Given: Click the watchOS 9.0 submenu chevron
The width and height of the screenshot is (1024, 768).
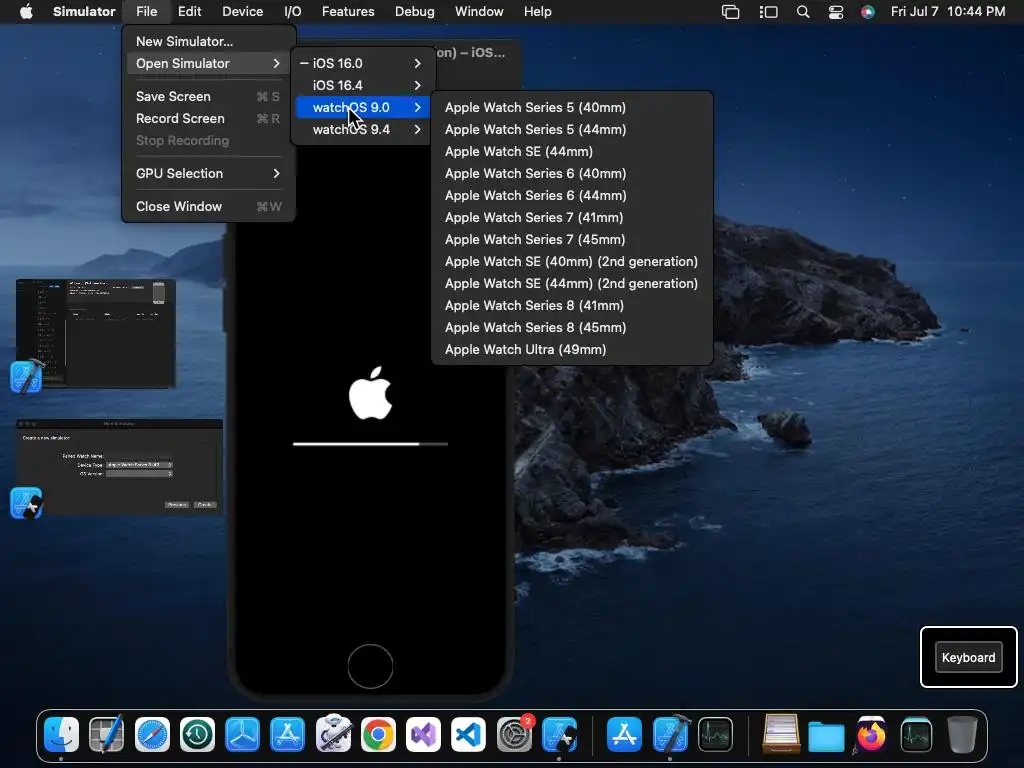Looking at the screenshot, I should 417,107.
